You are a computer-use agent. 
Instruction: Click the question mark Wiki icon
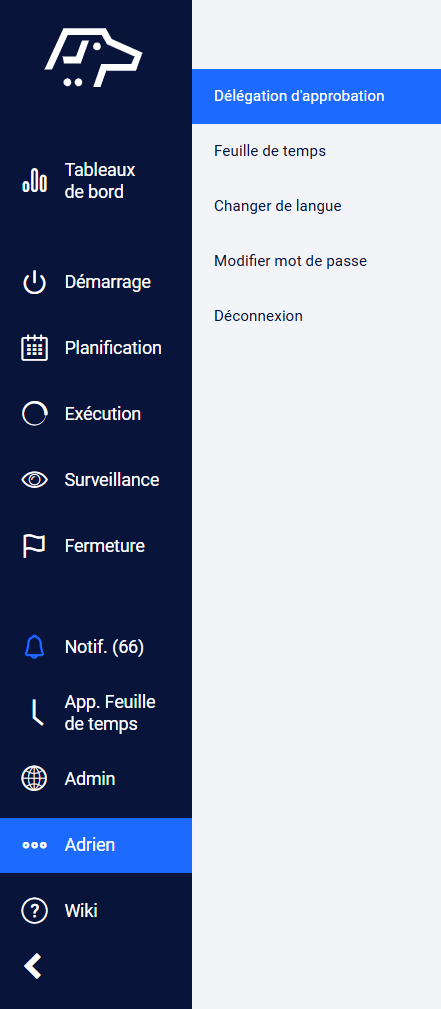(x=35, y=911)
